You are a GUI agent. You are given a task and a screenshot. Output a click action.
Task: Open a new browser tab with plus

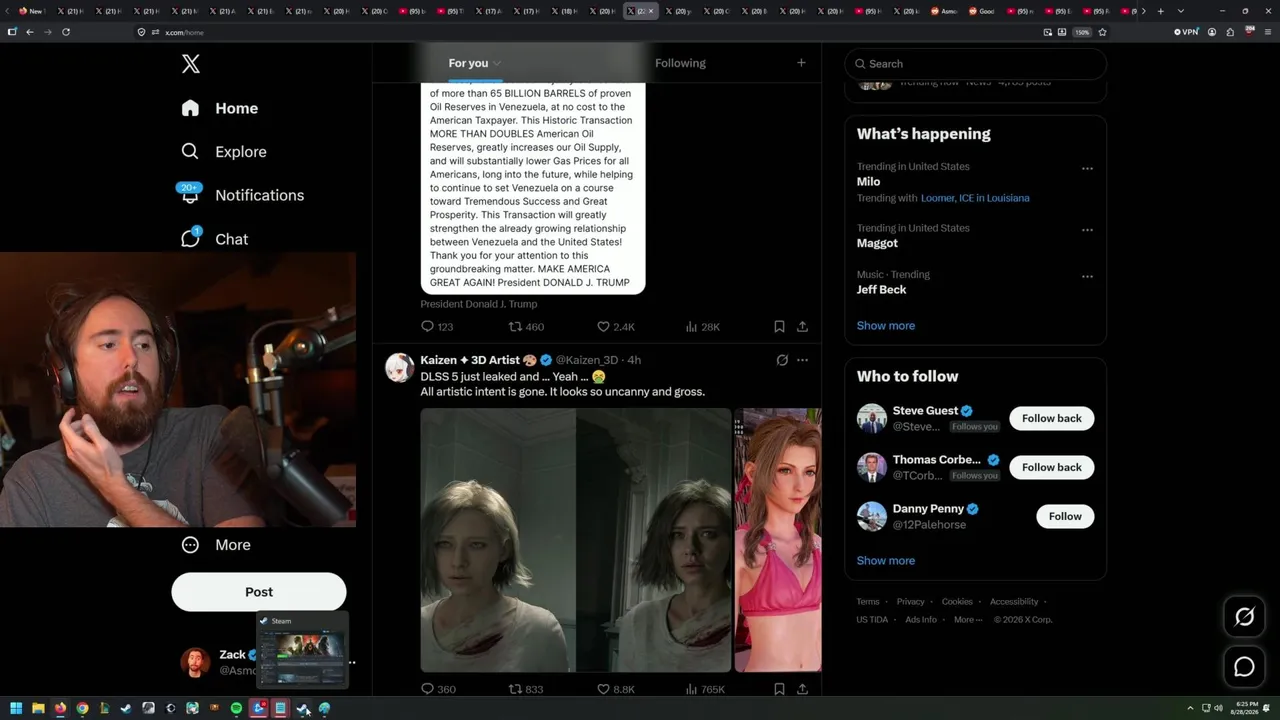(1160, 11)
